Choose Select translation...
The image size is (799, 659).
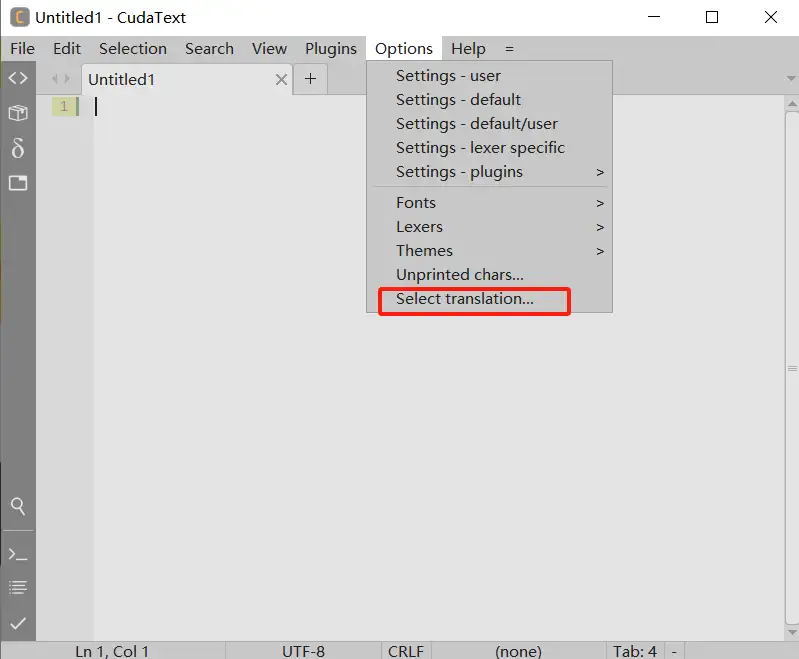click(x=489, y=299)
